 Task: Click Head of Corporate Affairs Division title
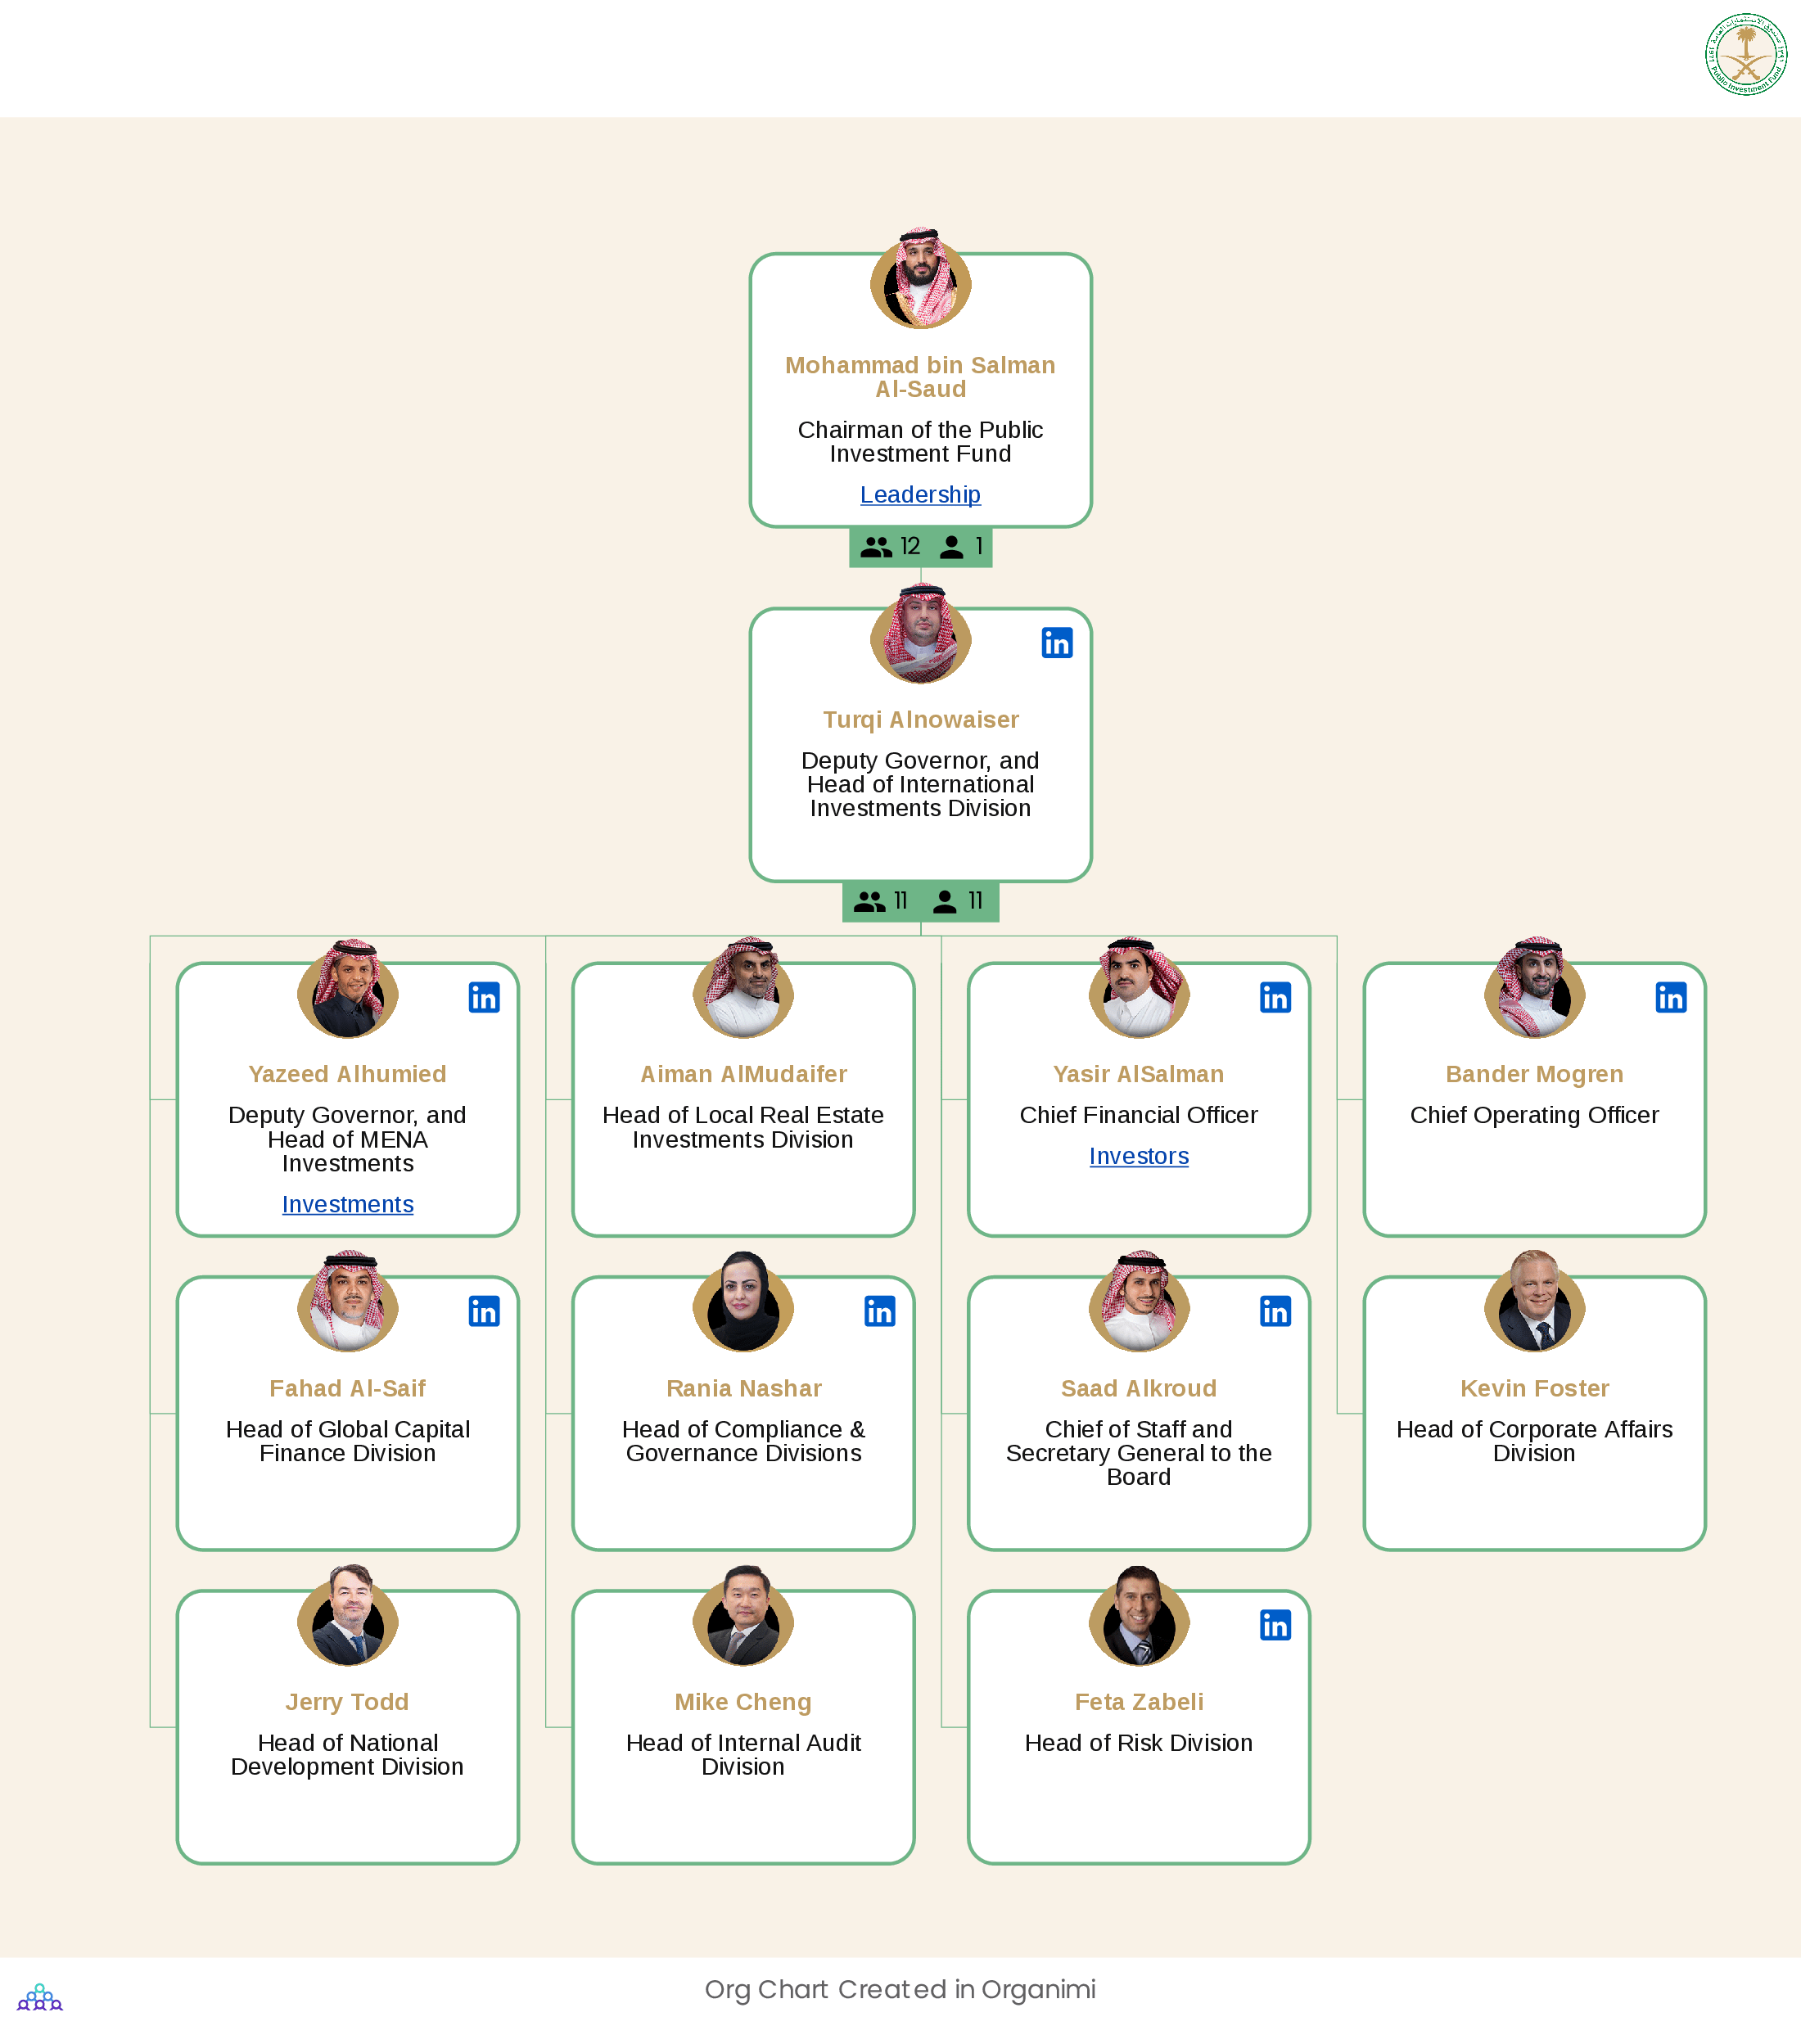click(1535, 1441)
